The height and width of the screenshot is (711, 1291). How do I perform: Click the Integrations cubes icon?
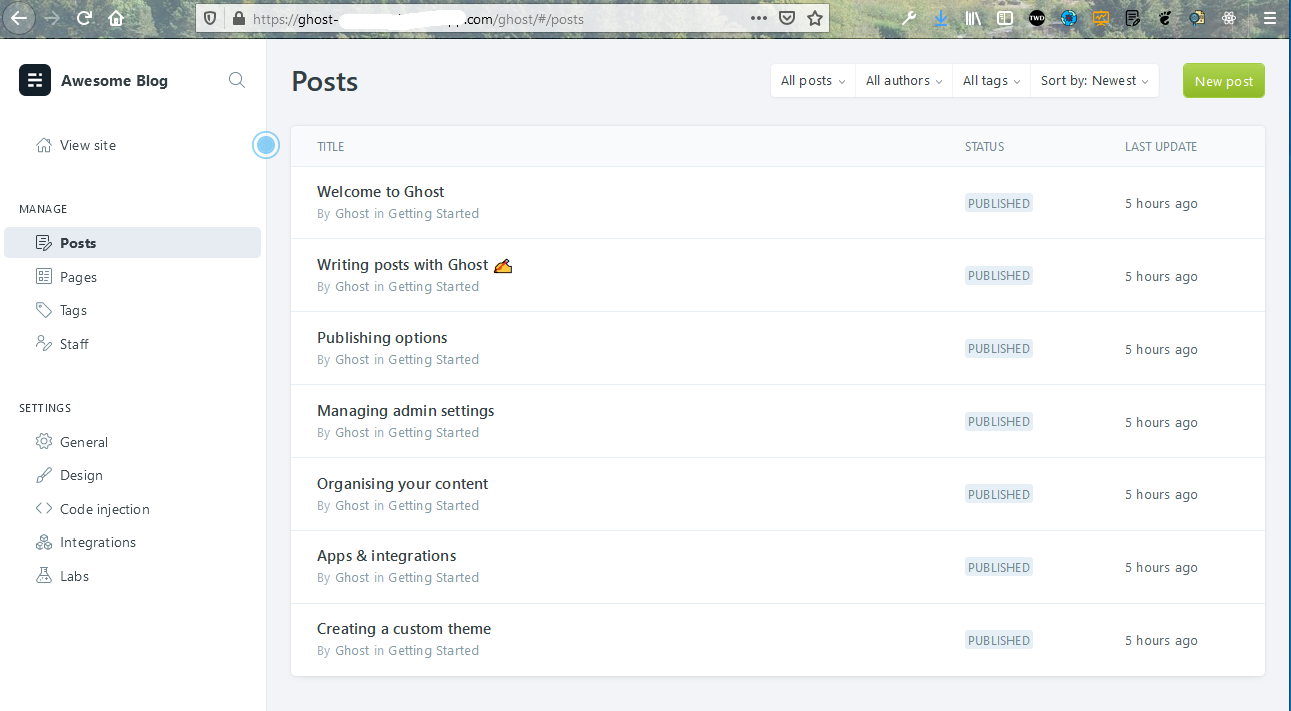(x=44, y=542)
